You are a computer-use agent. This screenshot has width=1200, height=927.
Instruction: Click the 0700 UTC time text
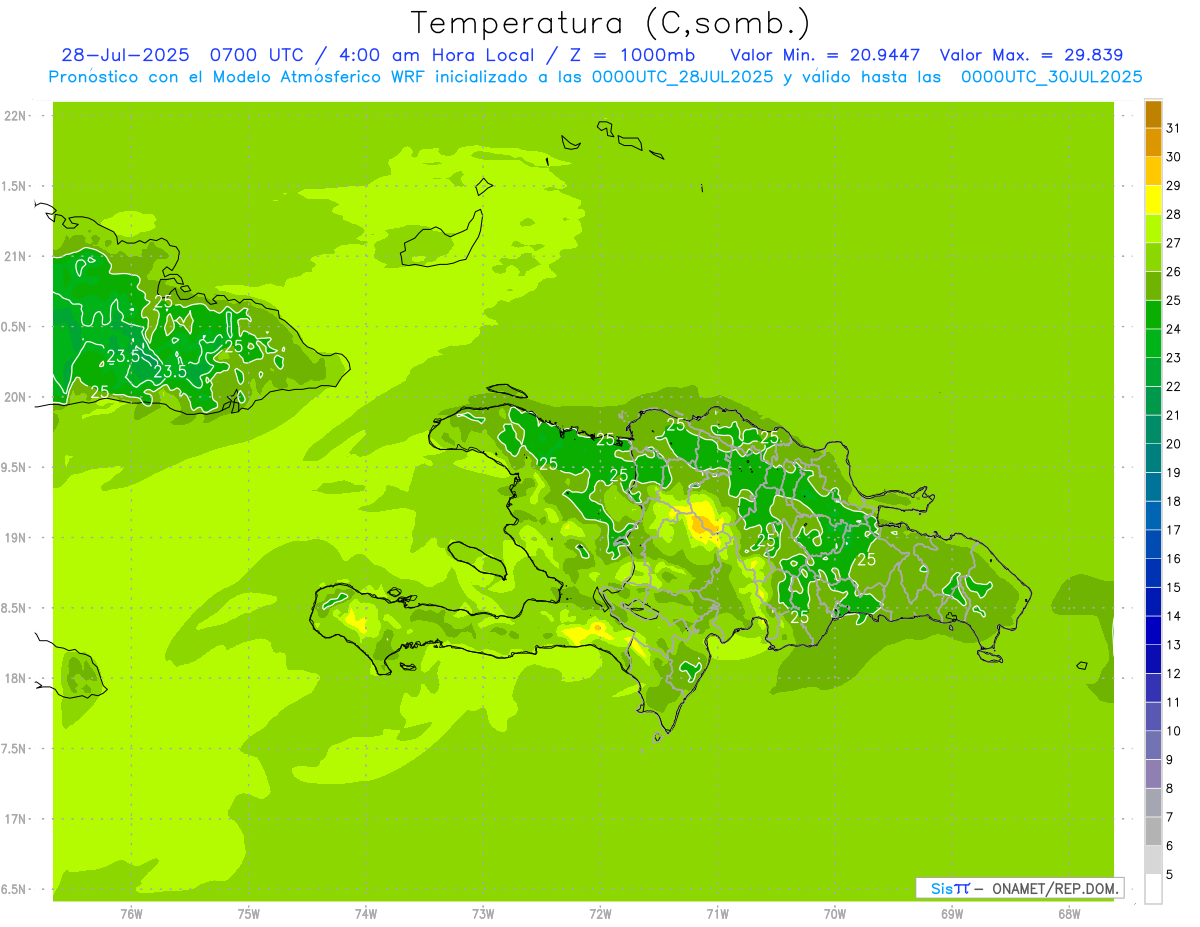(x=256, y=55)
